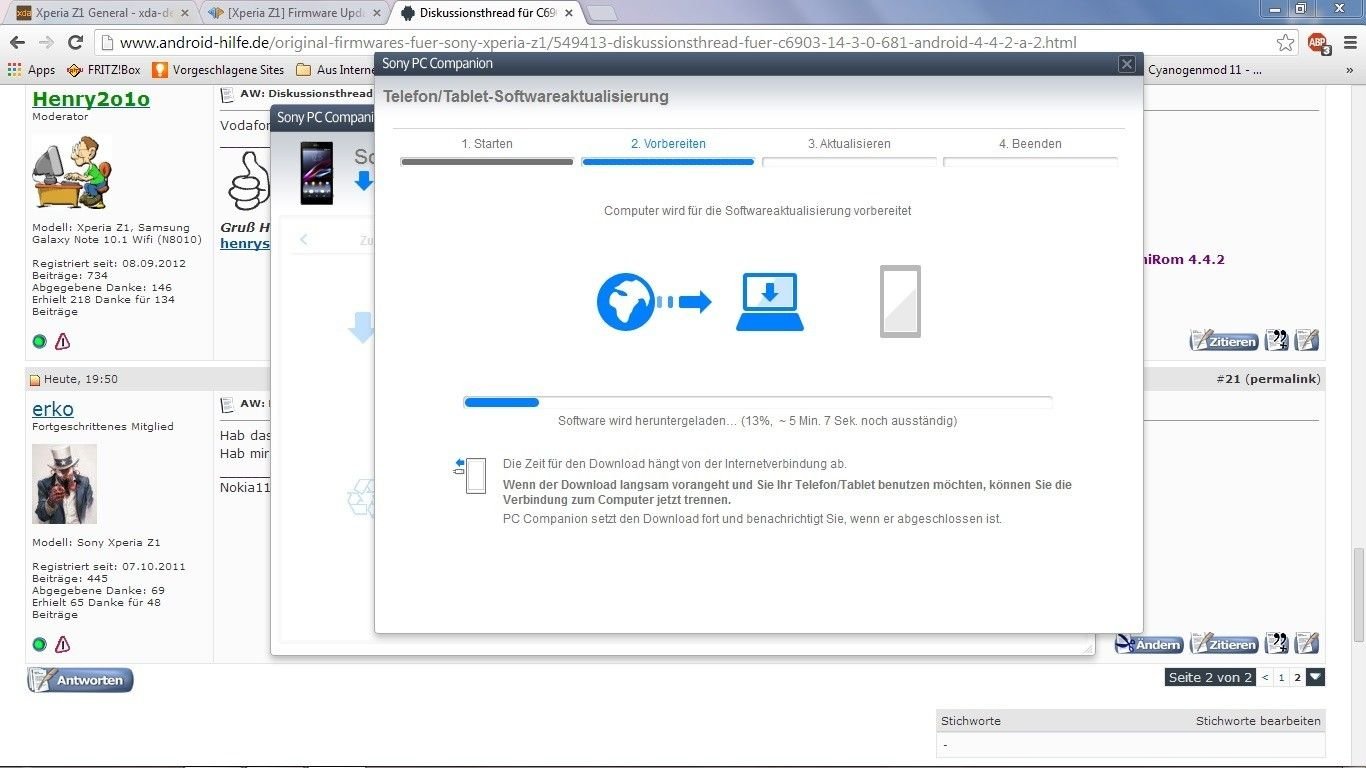1366x768 pixels.
Task: Multi-quote Henry2o1o's post icon
Action: [1276, 340]
